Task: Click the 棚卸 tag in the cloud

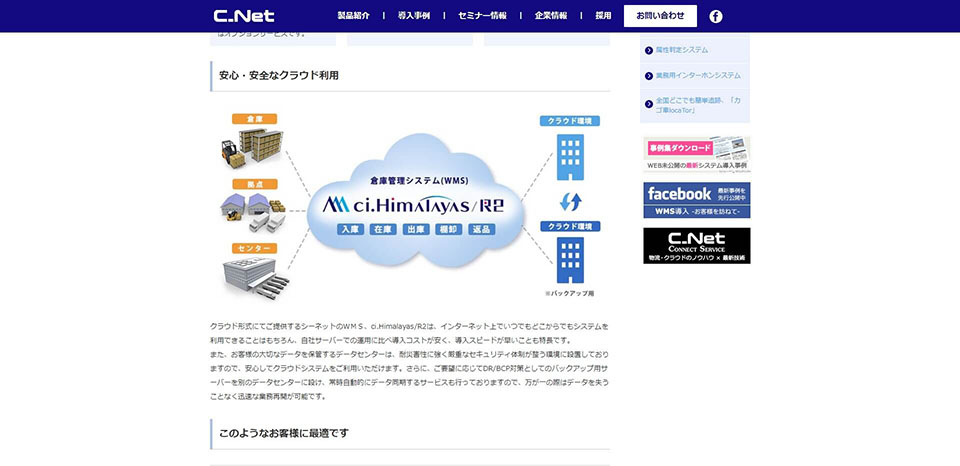Action: [x=449, y=230]
